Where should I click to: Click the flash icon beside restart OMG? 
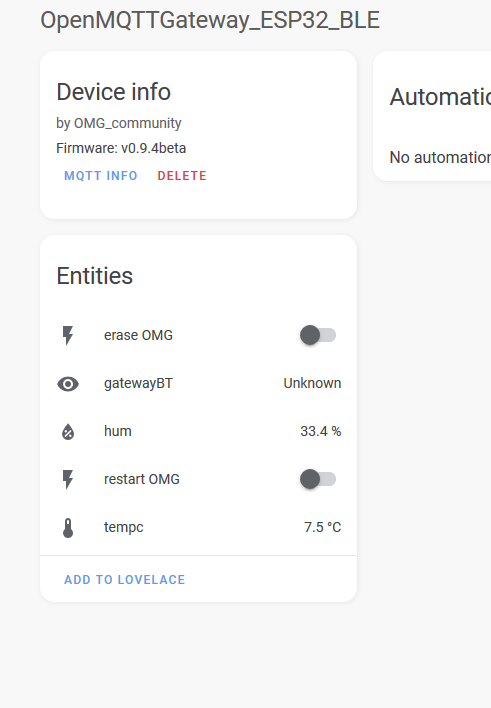[x=68, y=480]
